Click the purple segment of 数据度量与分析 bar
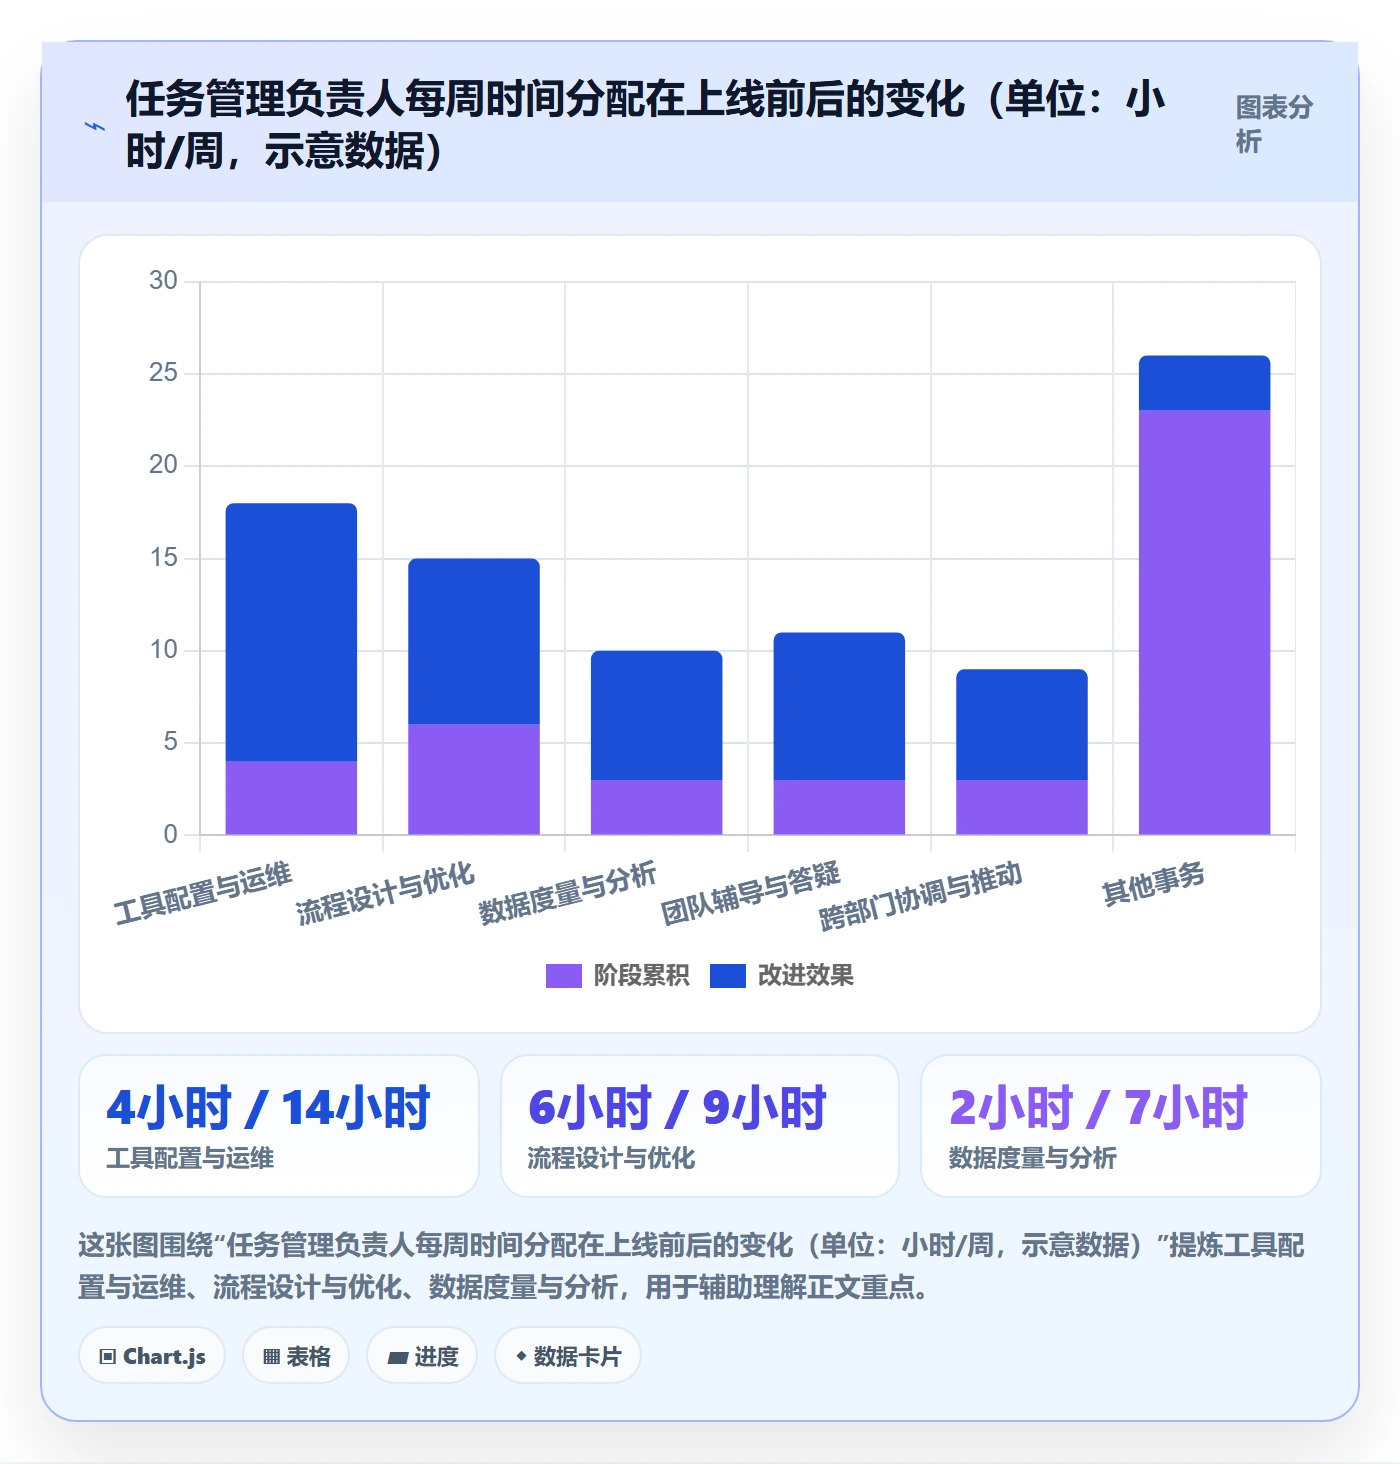 pos(656,807)
